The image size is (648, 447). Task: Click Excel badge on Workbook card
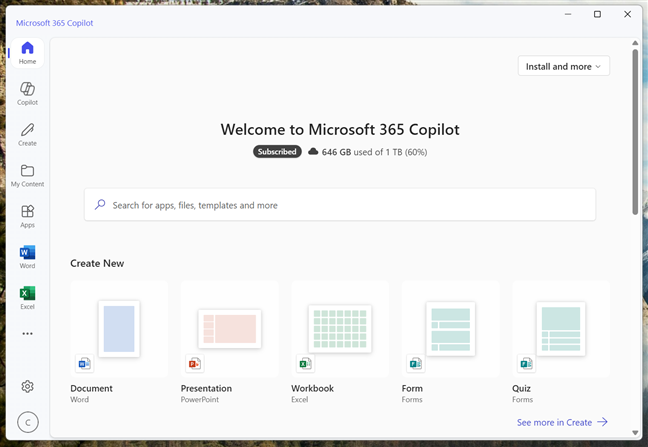(x=305, y=364)
